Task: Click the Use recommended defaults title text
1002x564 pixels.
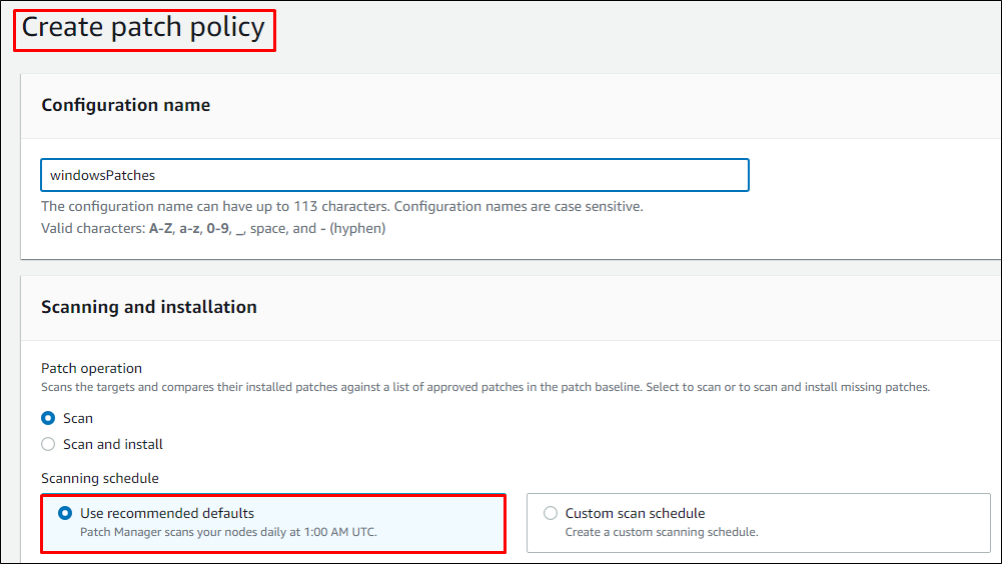Action: pos(167,513)
